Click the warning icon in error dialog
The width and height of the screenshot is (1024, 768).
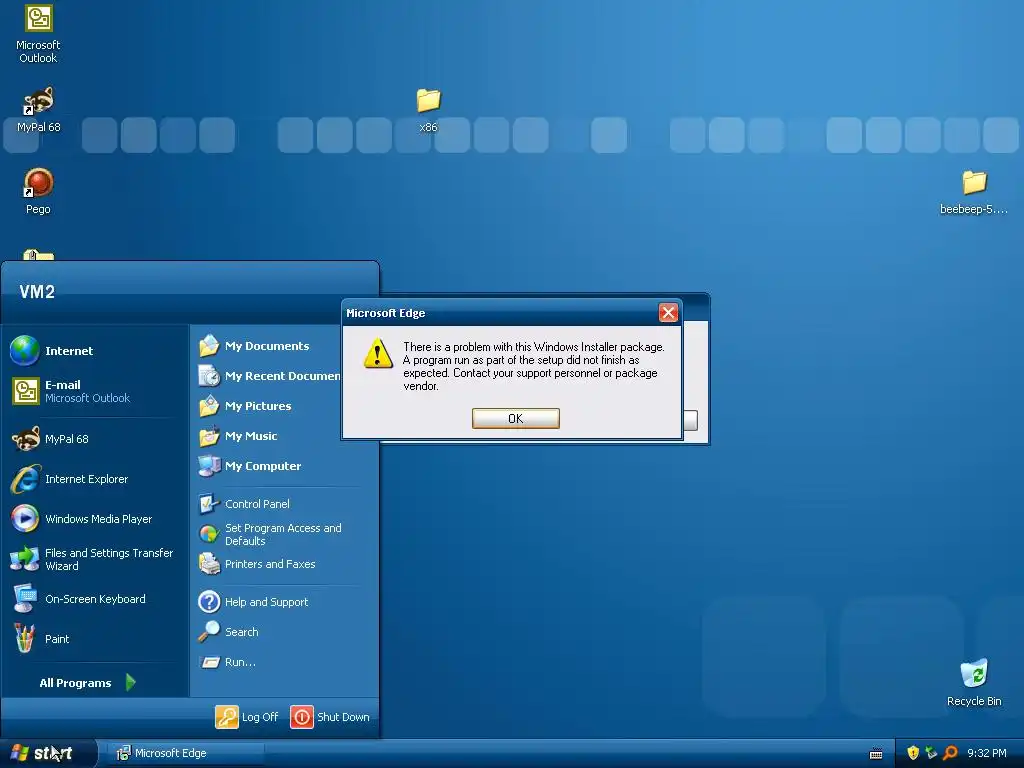tap(378, 353)
